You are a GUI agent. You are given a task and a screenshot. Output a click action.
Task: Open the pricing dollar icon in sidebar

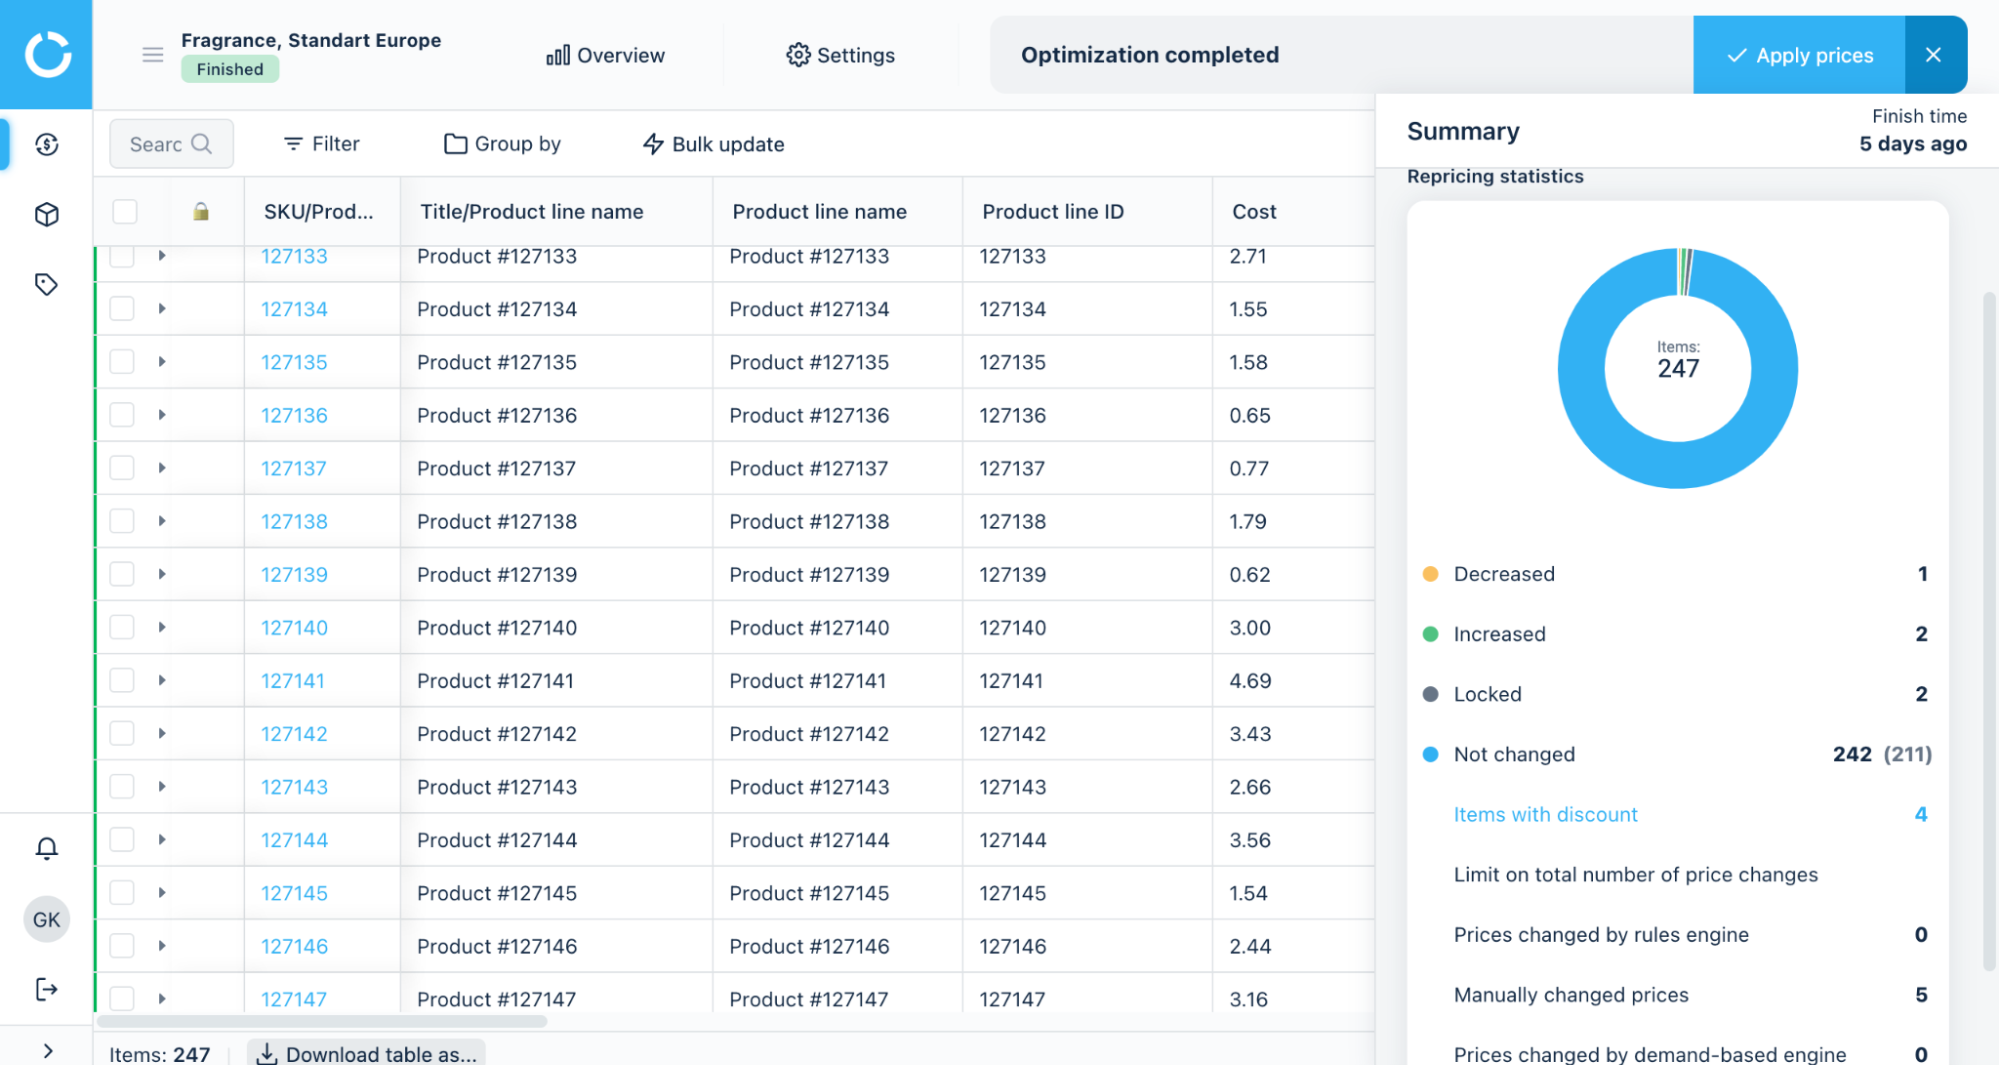click(x=46, y=145)
